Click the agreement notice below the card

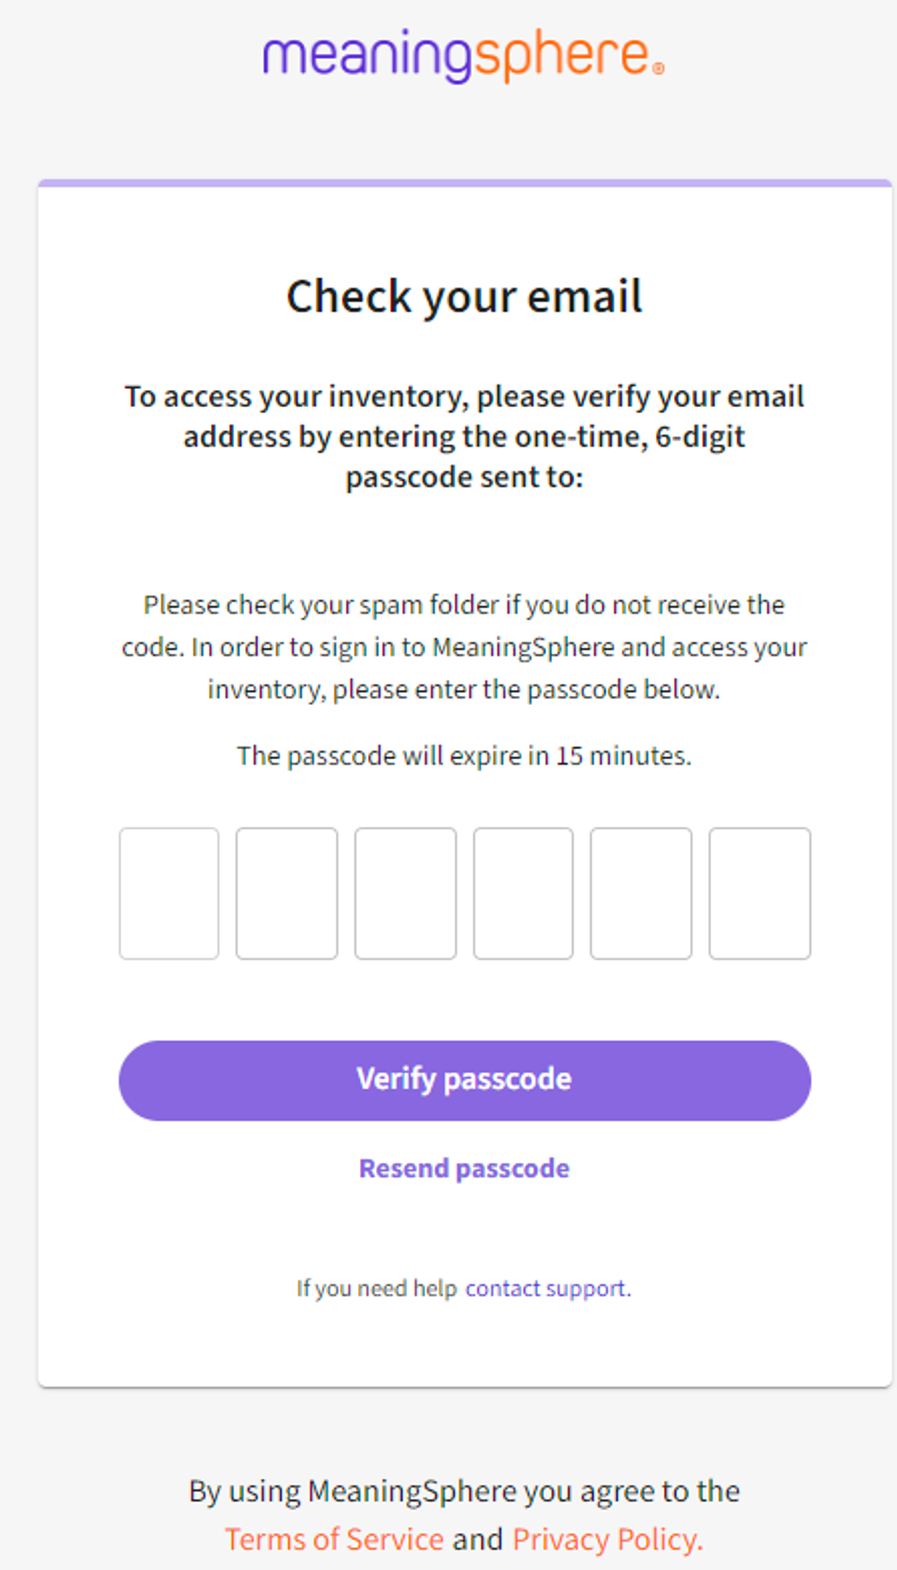pos(464,1491)
